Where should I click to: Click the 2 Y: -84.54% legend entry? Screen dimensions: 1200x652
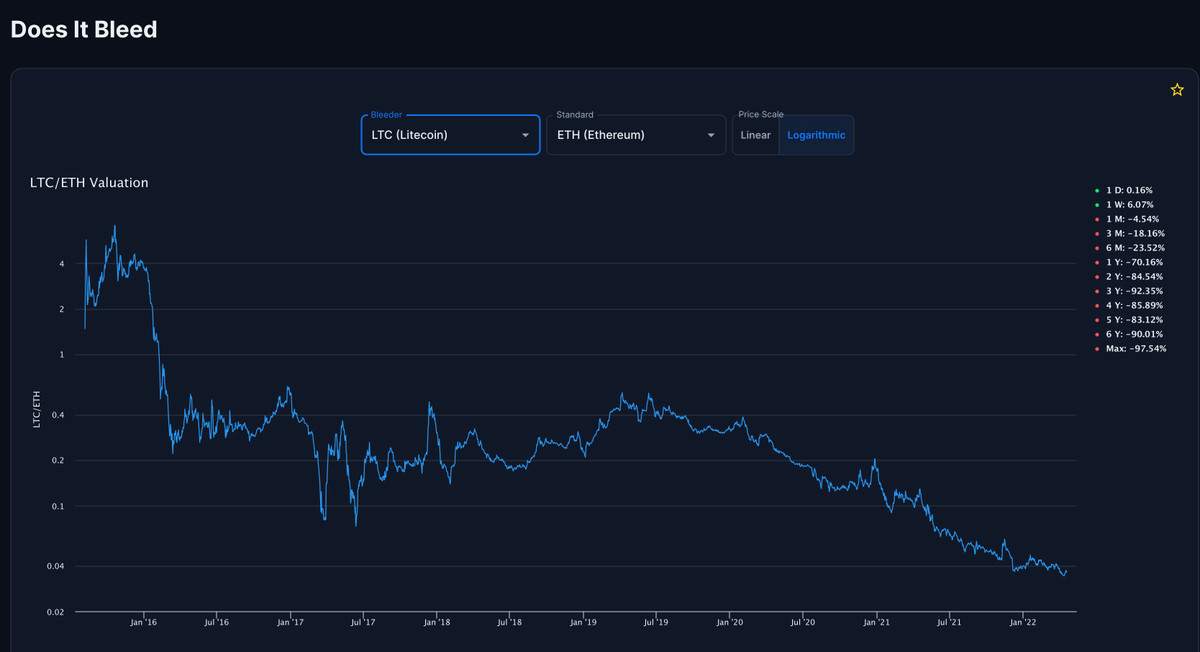[1135, 276]
